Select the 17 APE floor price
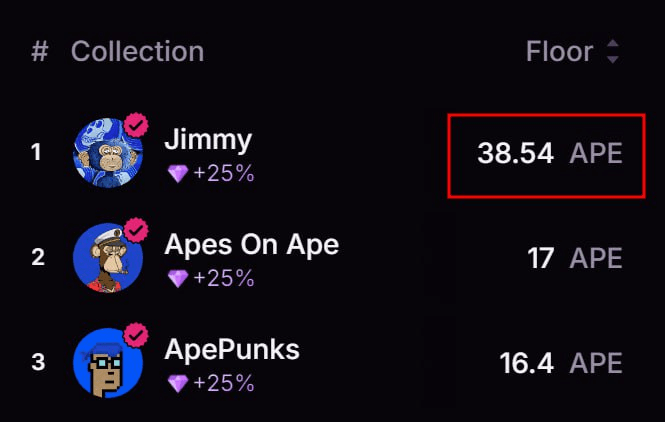This screenshot has width=665, height=422. 574,259
